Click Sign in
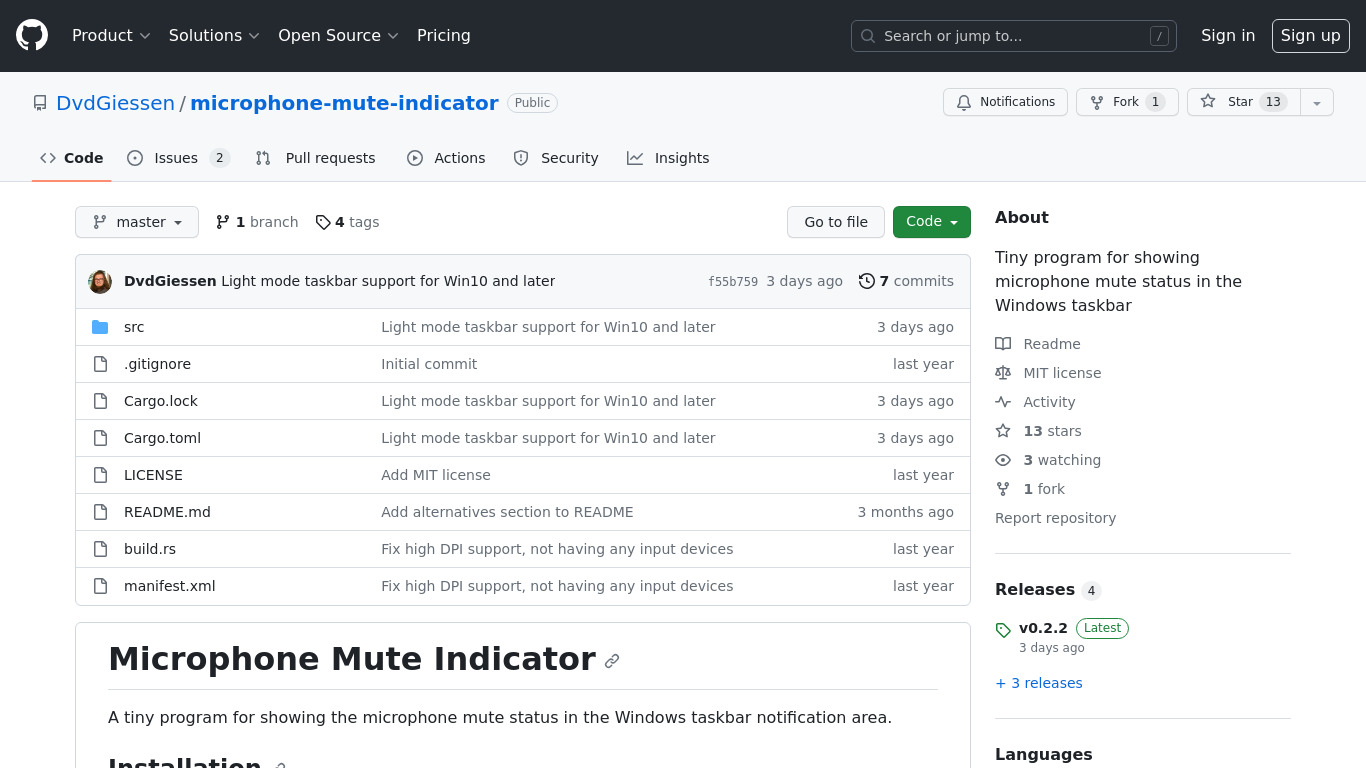 [1228, 35]
